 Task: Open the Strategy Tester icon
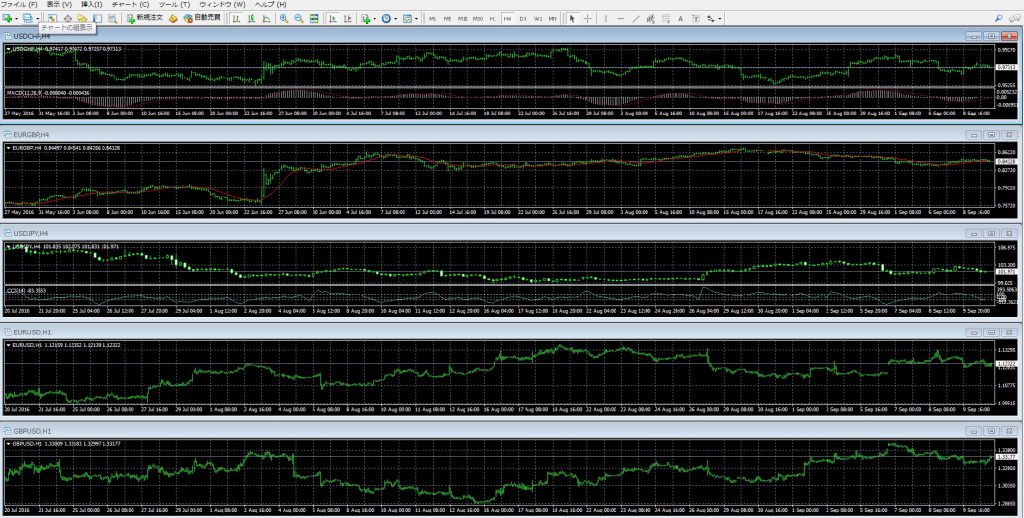pos(112,18)
